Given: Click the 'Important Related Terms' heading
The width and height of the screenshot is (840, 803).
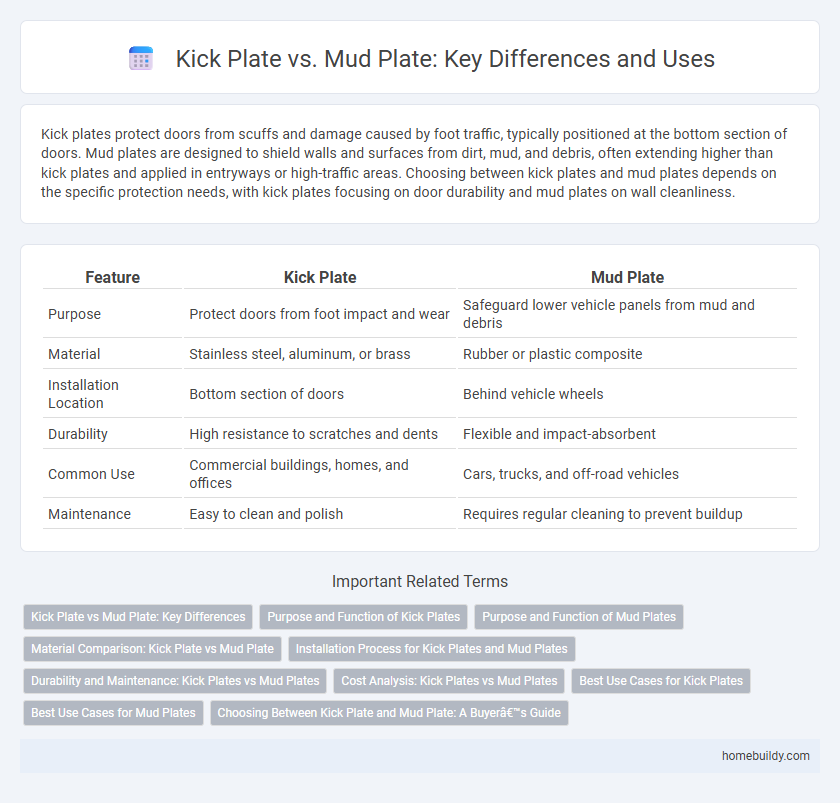Looking at the screenshot, I should coord(420,582).
